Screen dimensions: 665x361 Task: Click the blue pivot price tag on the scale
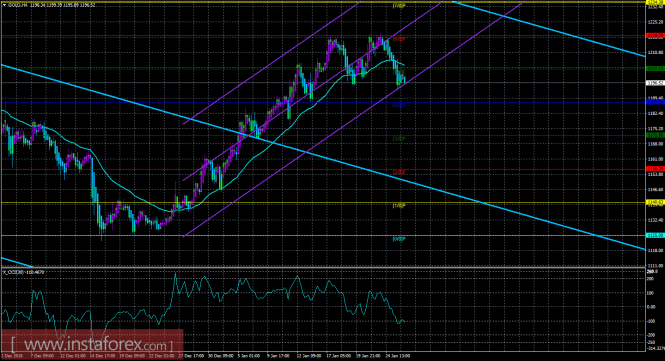[654, 102]
